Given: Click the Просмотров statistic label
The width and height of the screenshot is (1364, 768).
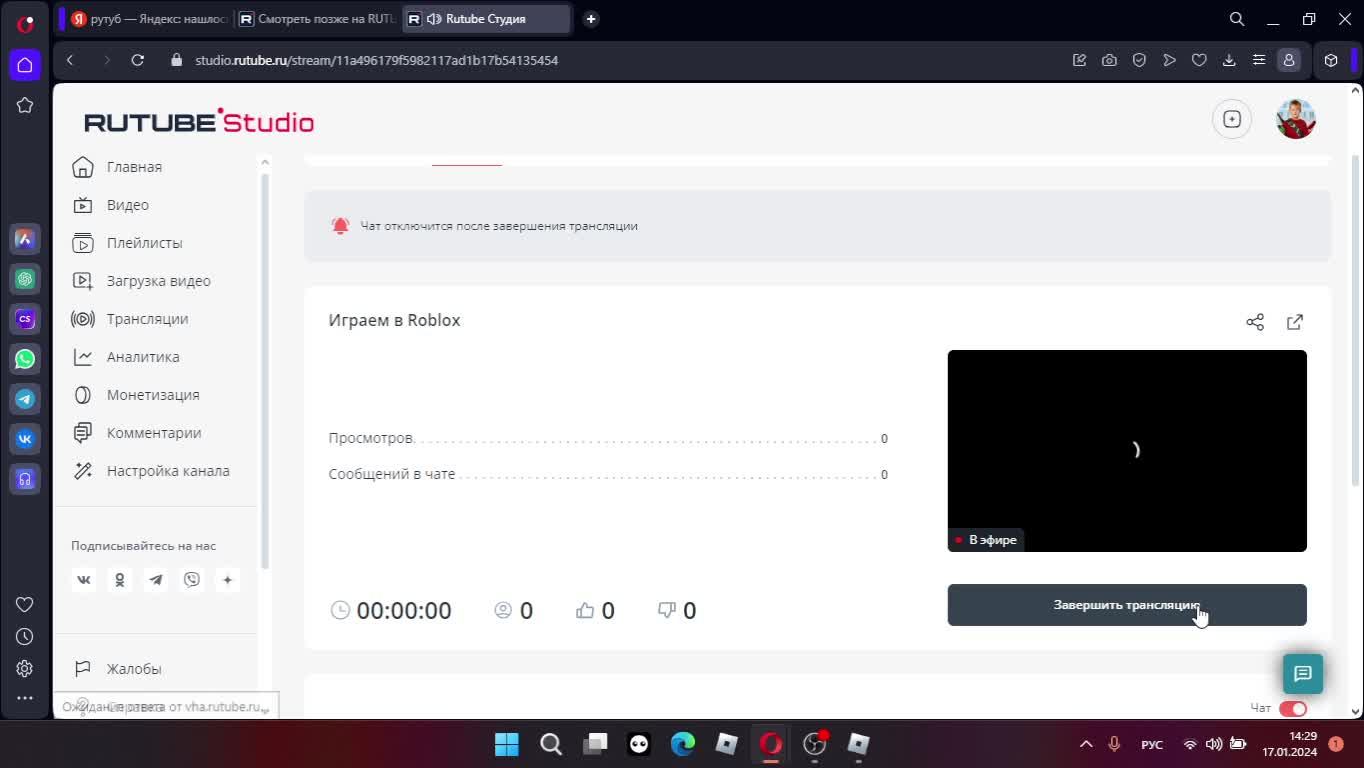Looking at the screenshot, I should pyautogui.click(x=370, y=438).
